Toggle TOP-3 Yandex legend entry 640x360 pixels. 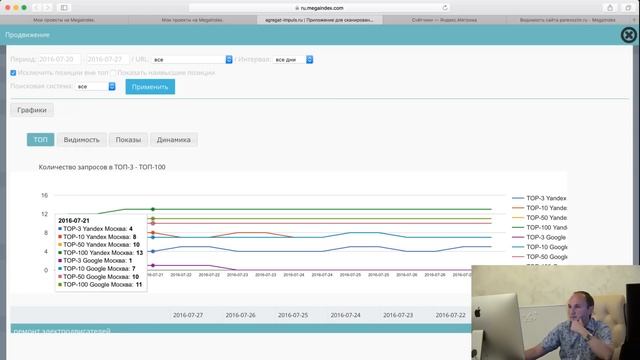pyautogui.click(x=539, y=198)
